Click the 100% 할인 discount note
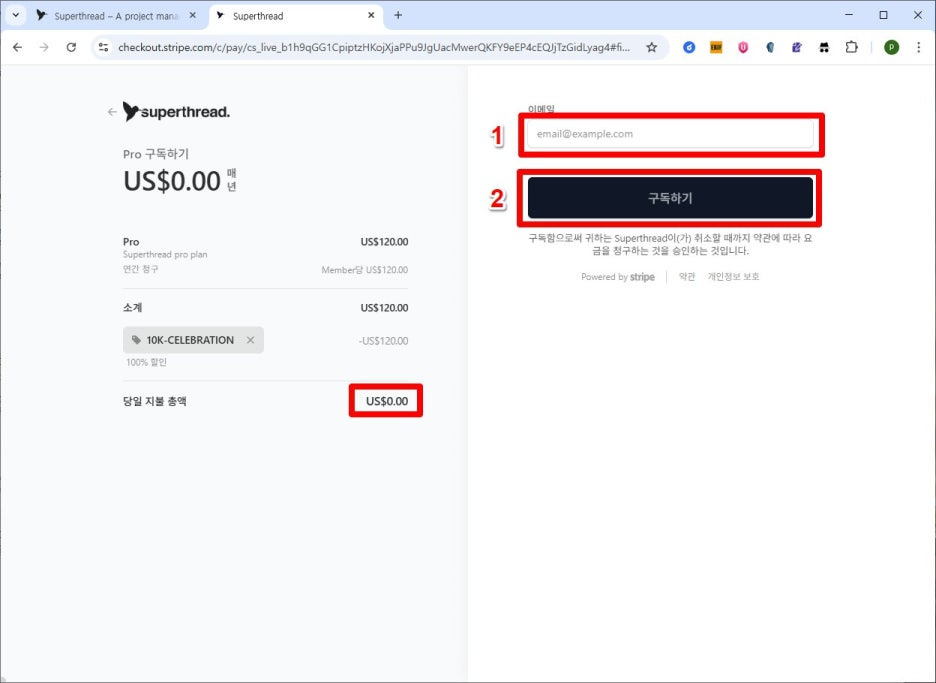Image resolution: width=936 pixels, height=683 pixels. coord(146,362)
